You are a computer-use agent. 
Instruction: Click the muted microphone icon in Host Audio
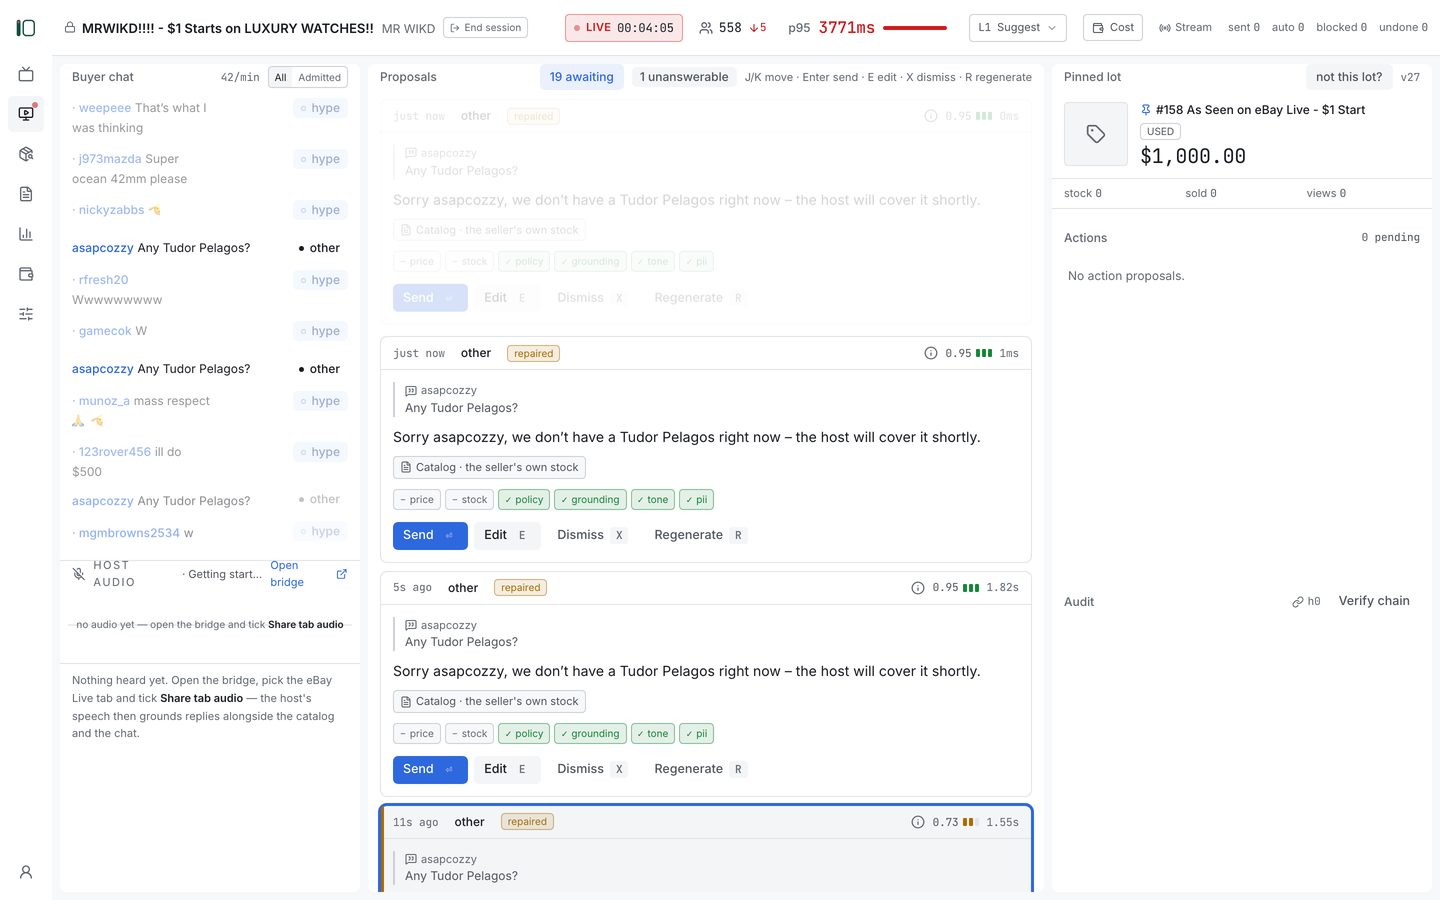[x=79, y=574]
